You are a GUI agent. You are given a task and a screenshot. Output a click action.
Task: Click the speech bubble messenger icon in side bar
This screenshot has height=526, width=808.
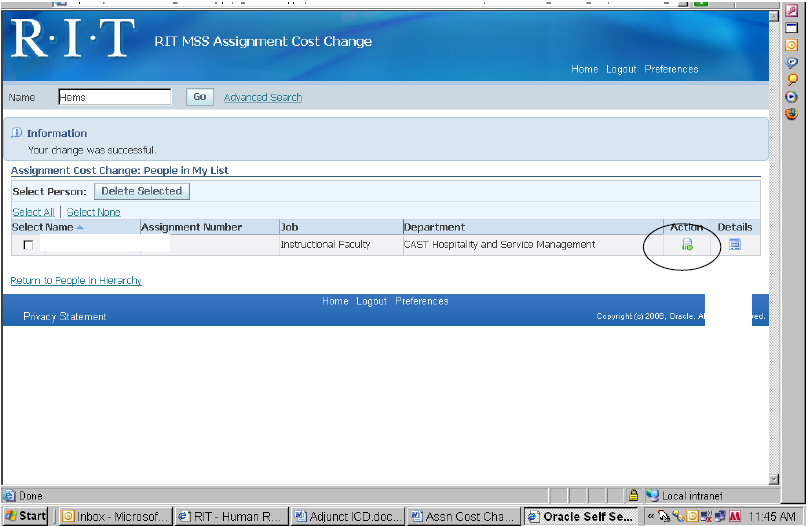coord(791,62)
